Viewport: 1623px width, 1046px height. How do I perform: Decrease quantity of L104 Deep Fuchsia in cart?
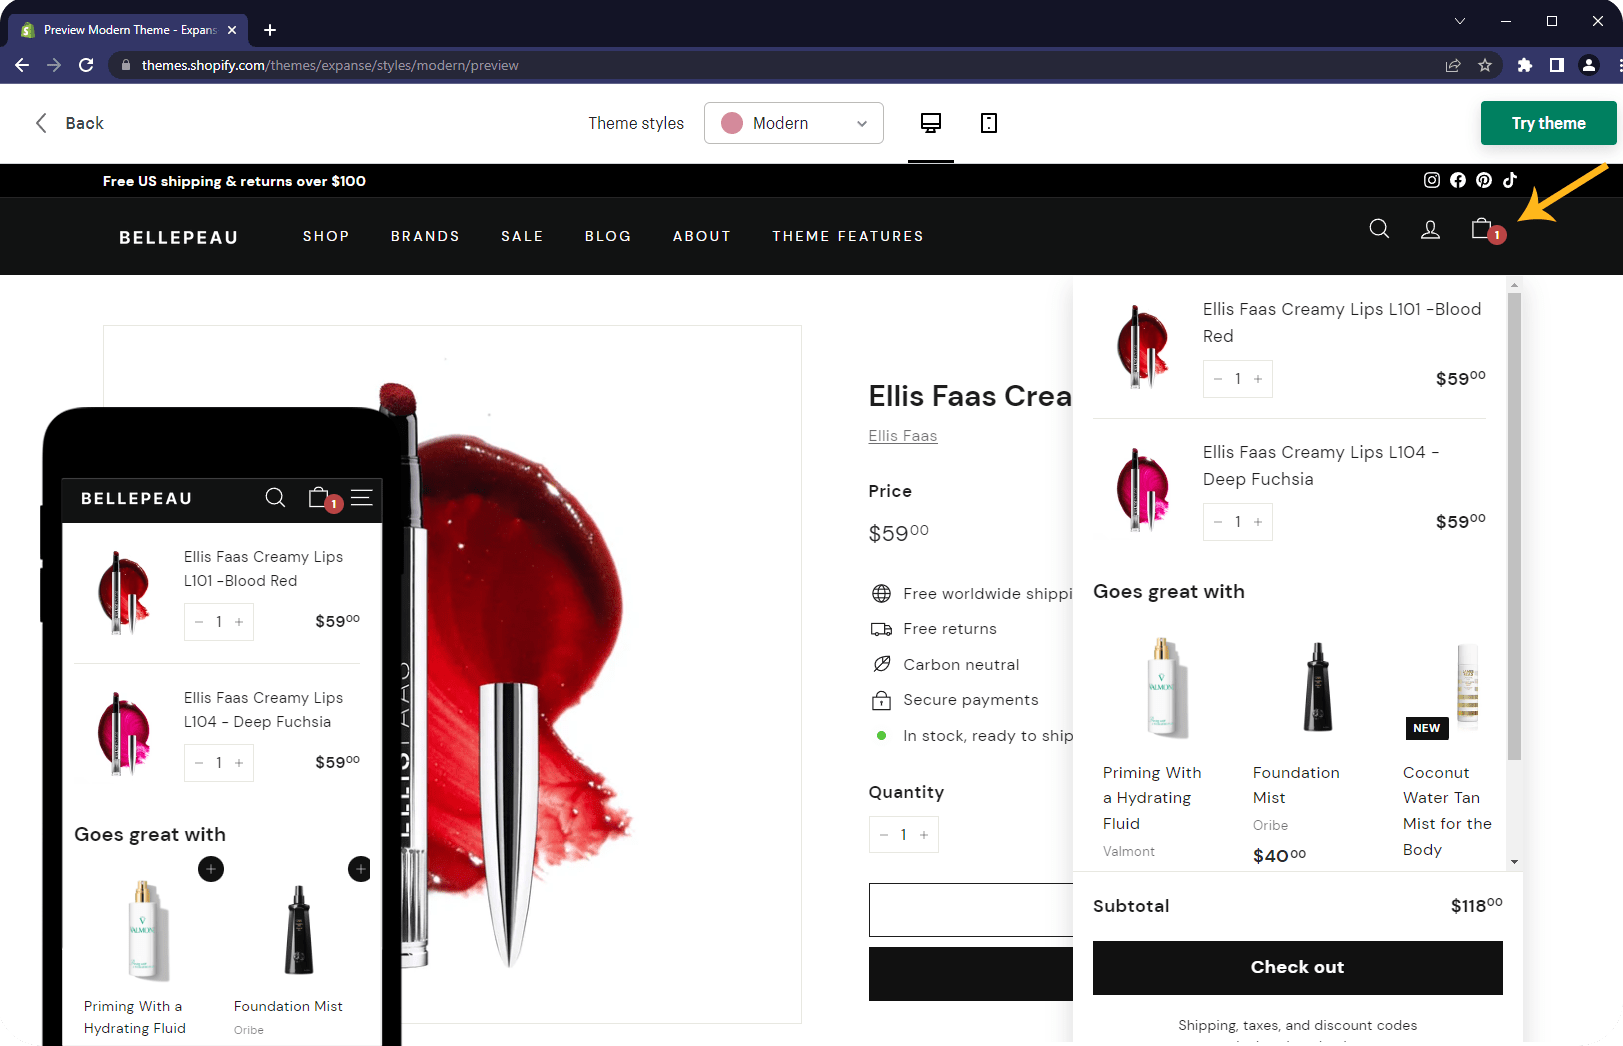[1218, 522]
